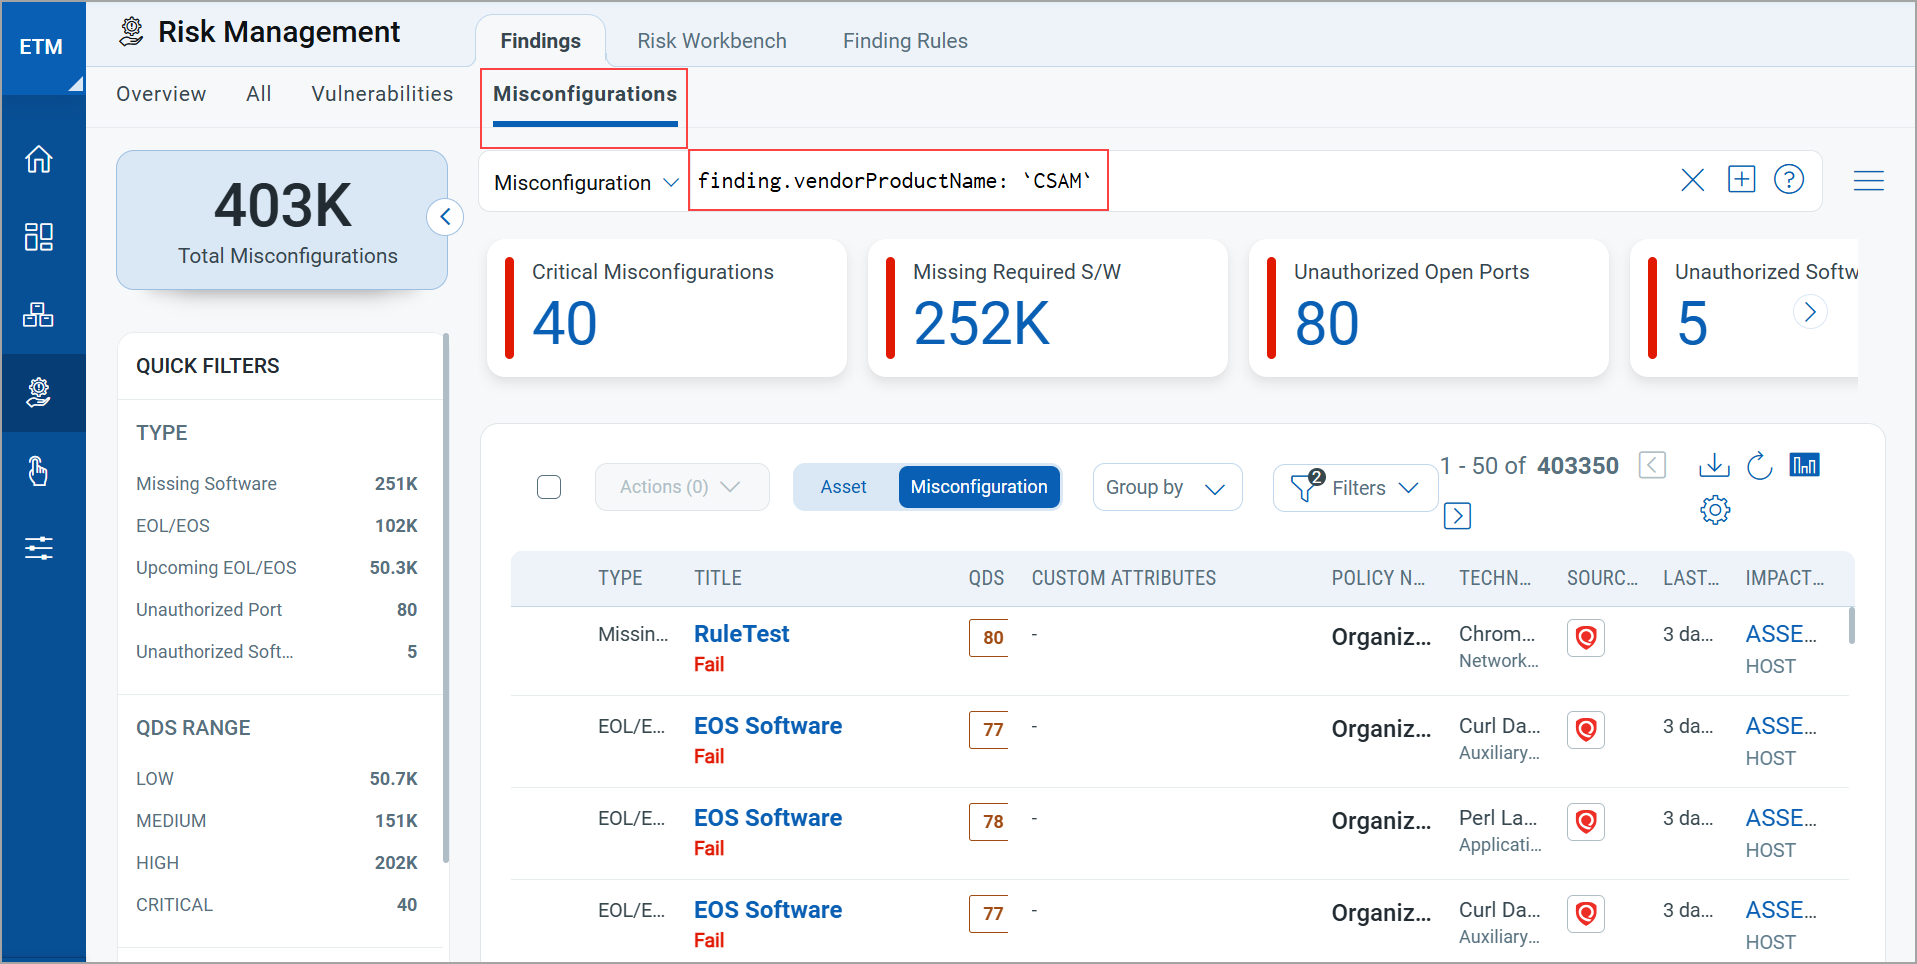Click the Unauthorized Open Ports card
Viewport: 1917px width, 964px height.
(1429, 308)
